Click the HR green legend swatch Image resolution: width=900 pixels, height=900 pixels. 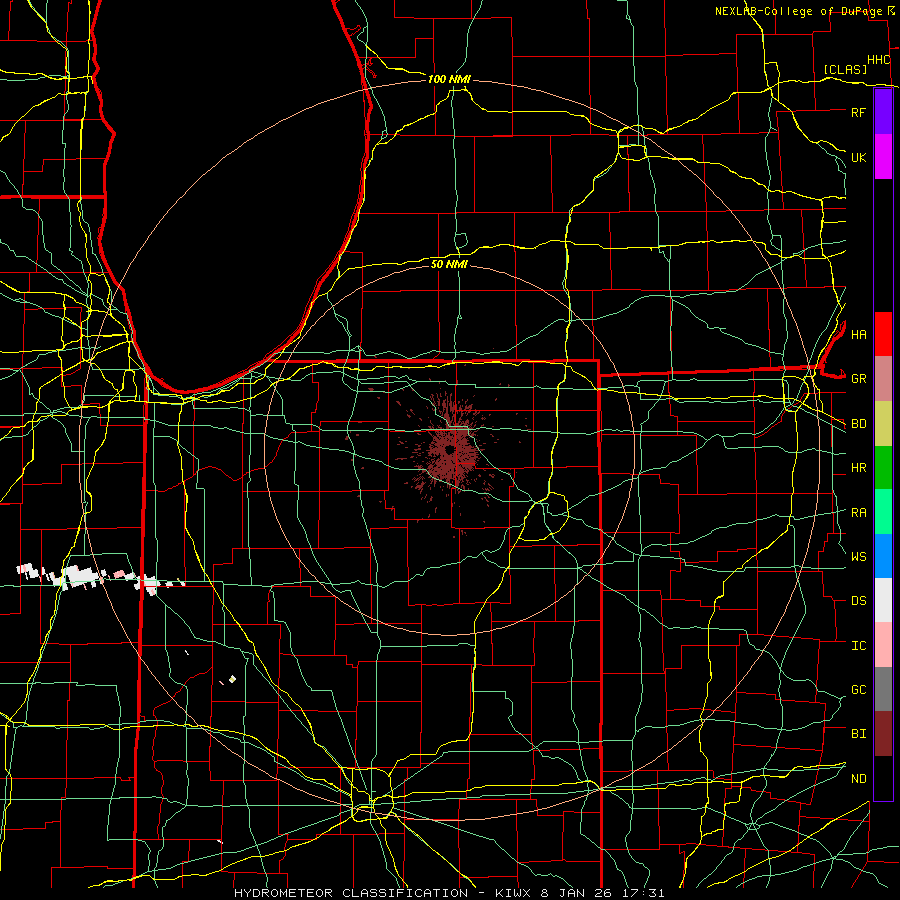point(883,468)
